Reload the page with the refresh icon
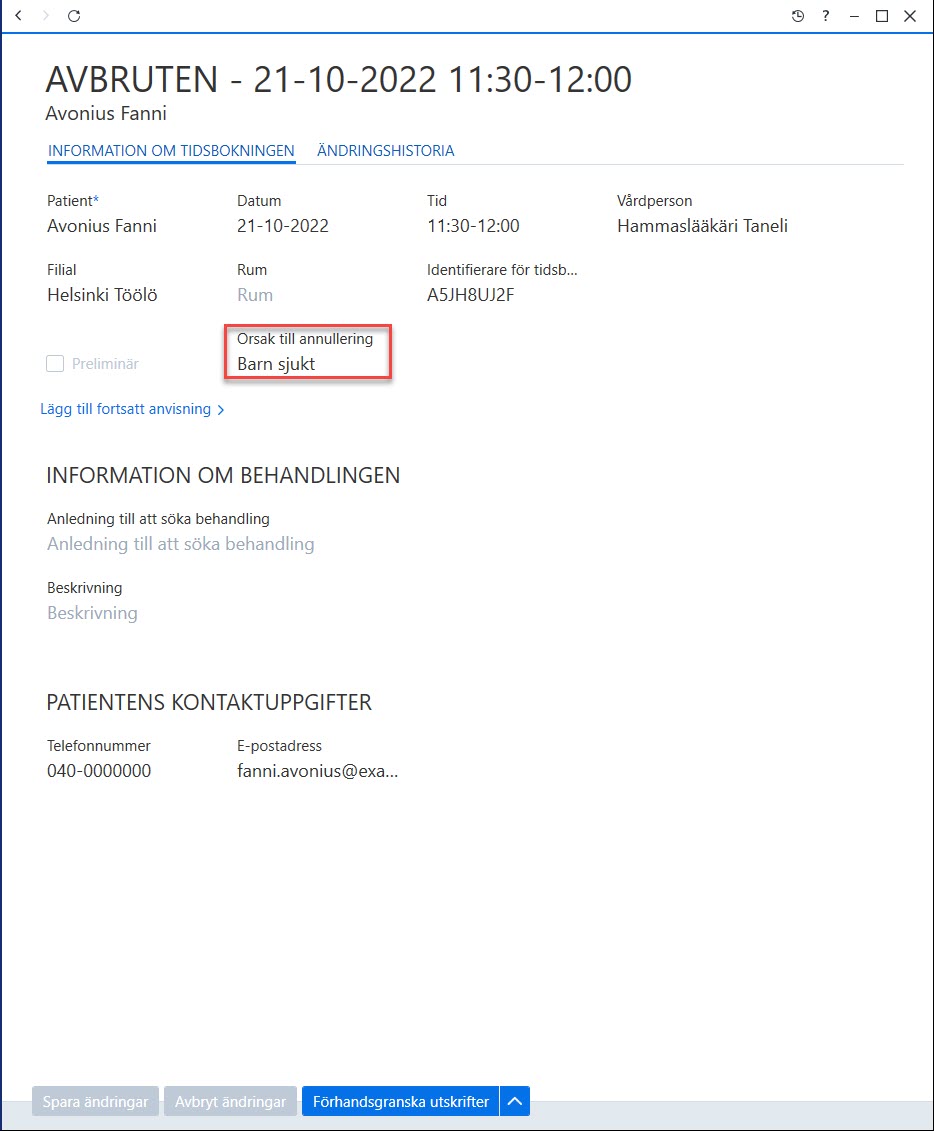The width and height of the screenshot is (934, 1131). [74, 16]
